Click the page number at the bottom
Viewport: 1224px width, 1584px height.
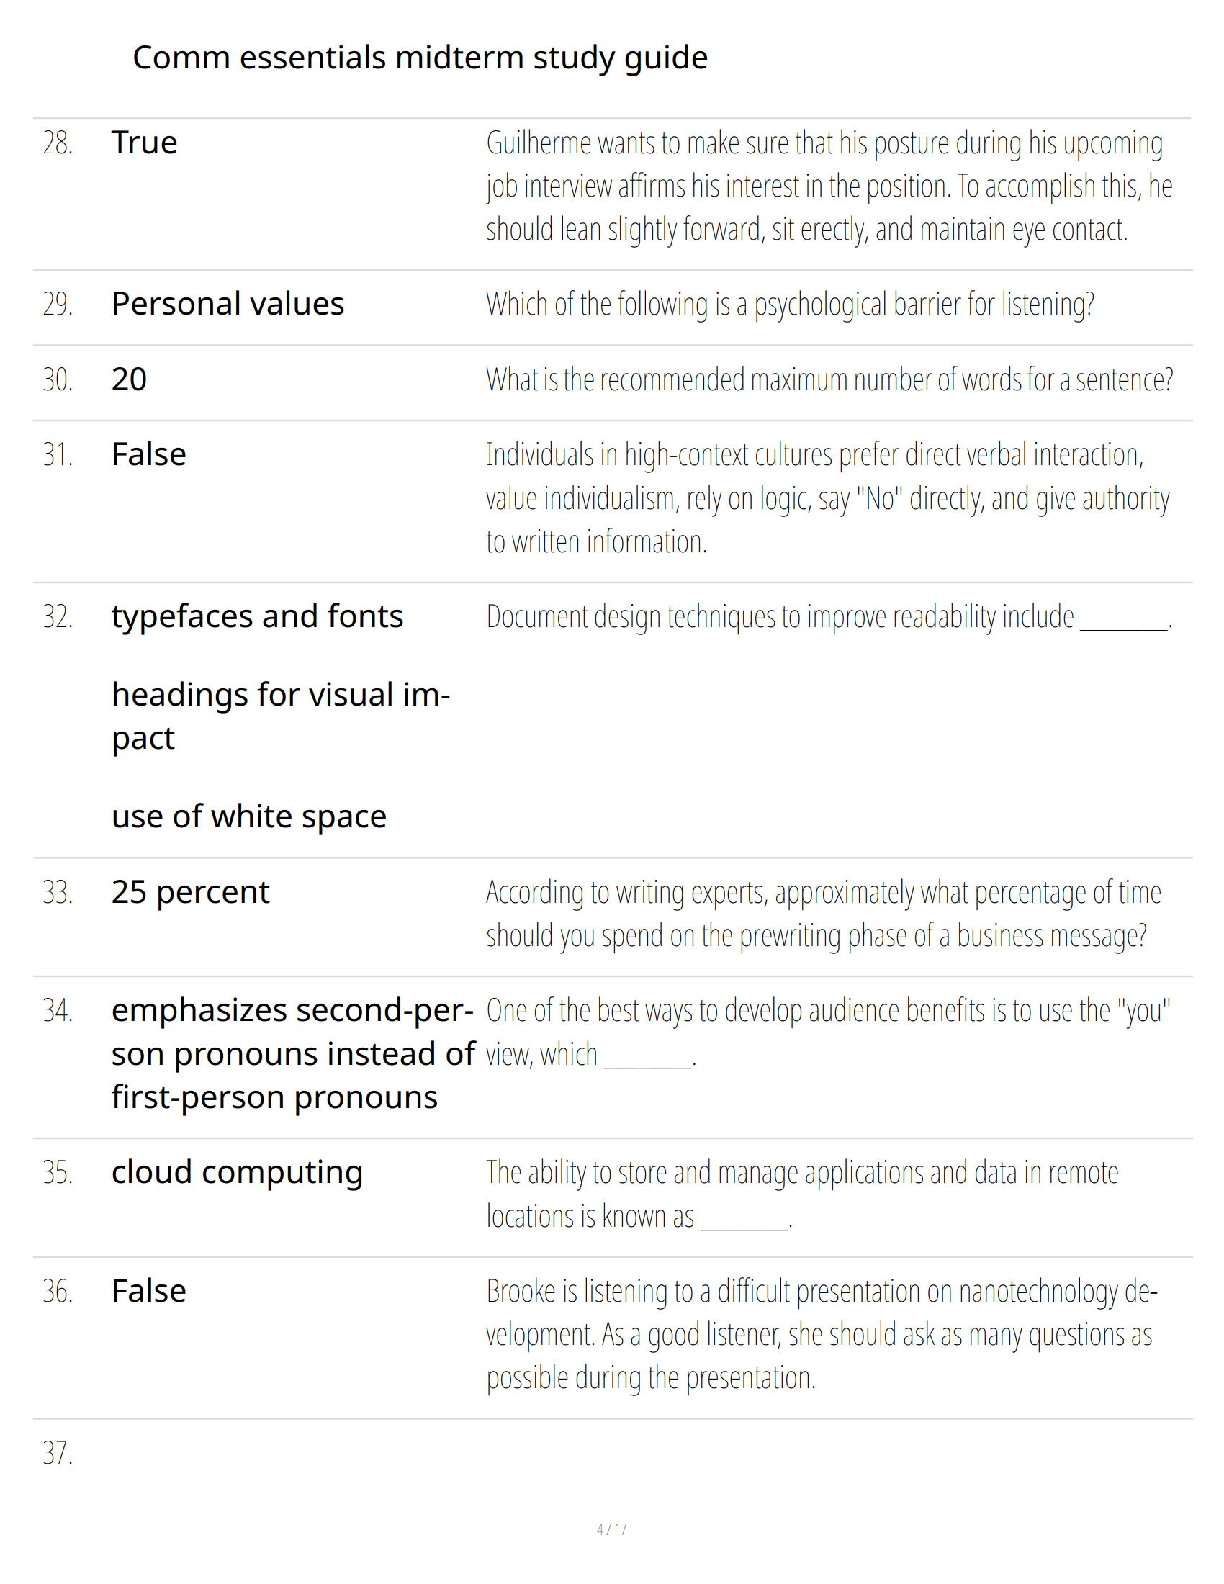(612, 1529)
